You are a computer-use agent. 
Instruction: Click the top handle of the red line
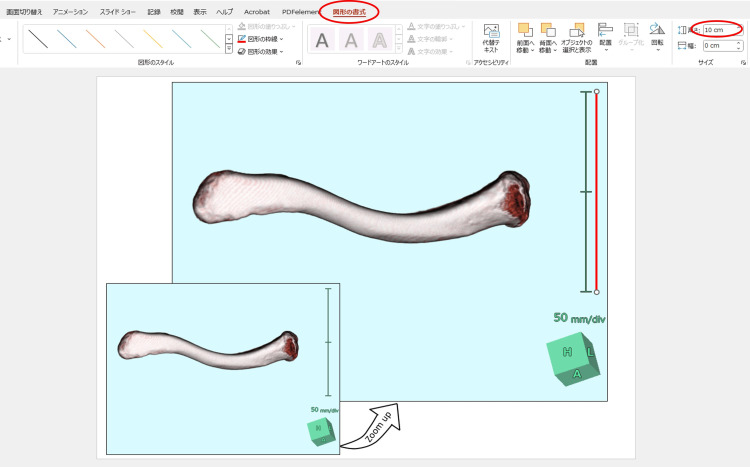point(596,91)
